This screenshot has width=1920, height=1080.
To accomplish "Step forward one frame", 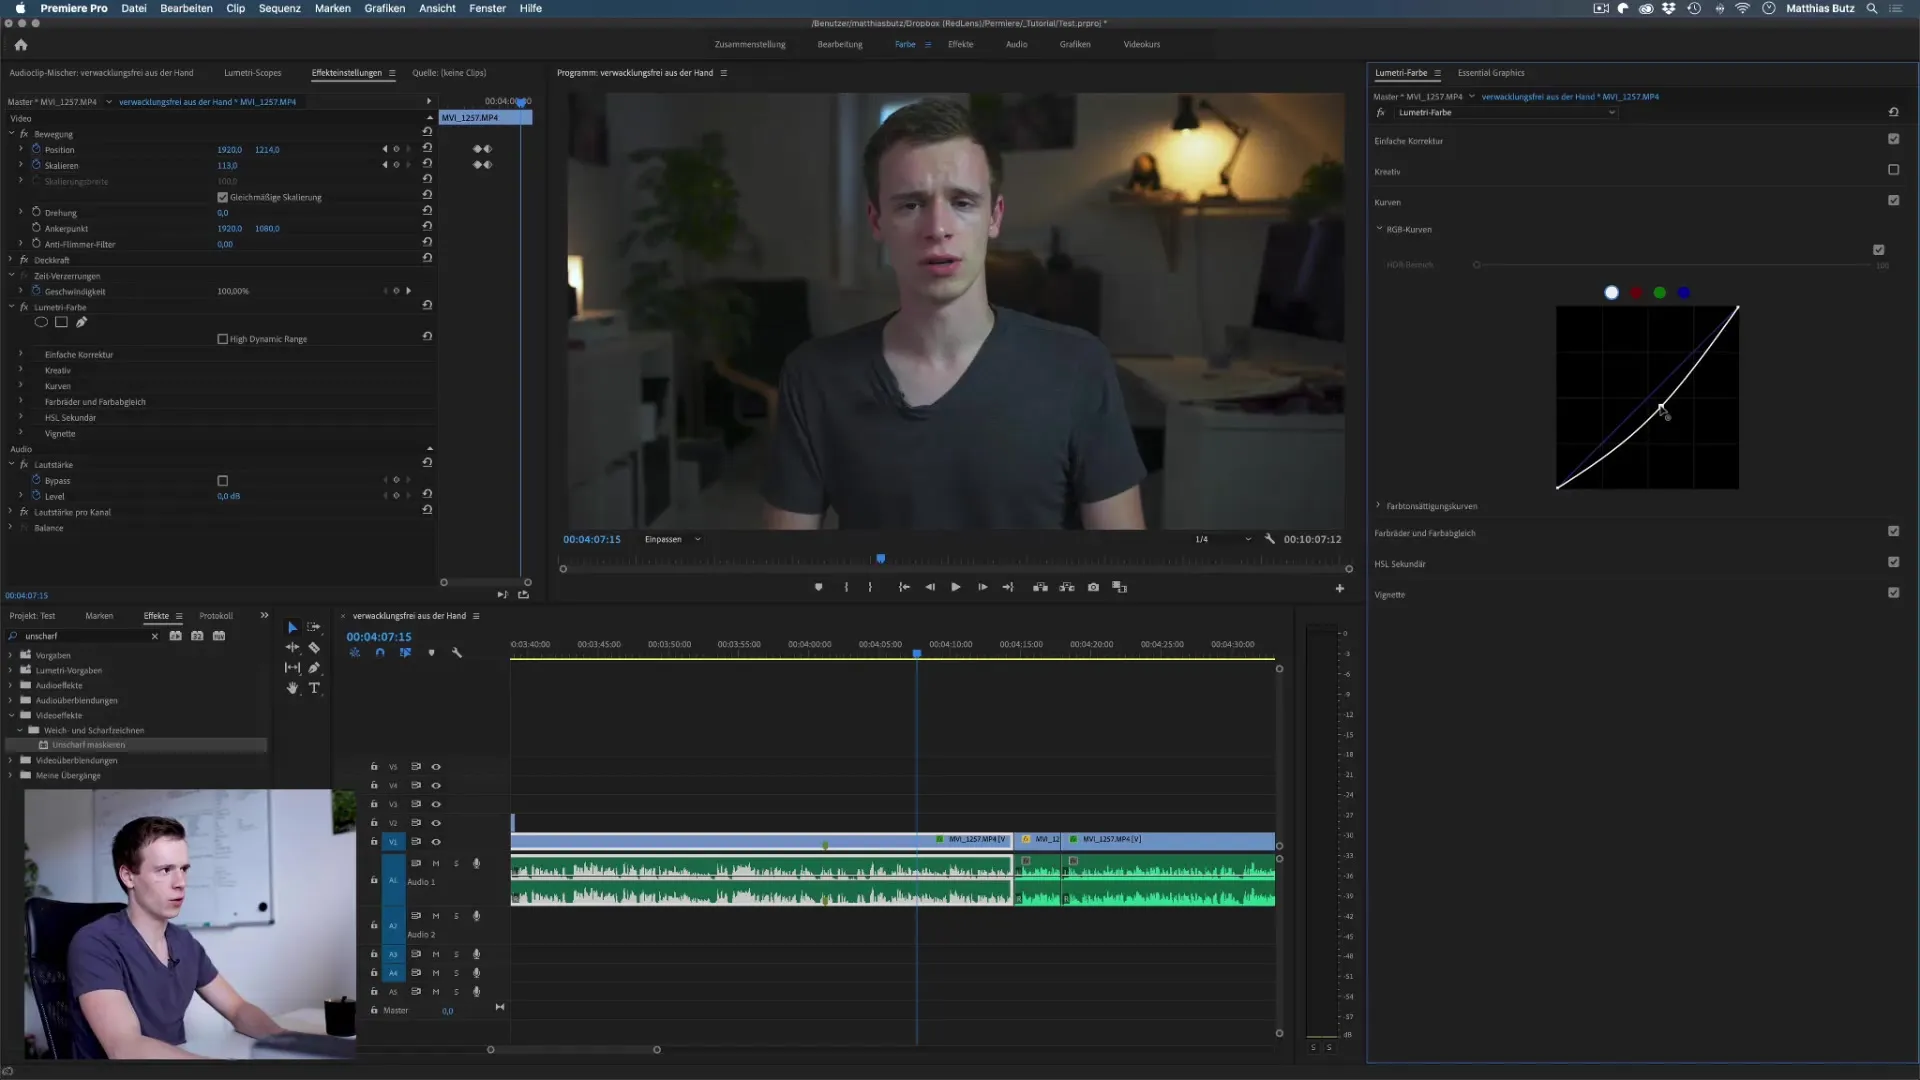I will [x=982, y=587].
